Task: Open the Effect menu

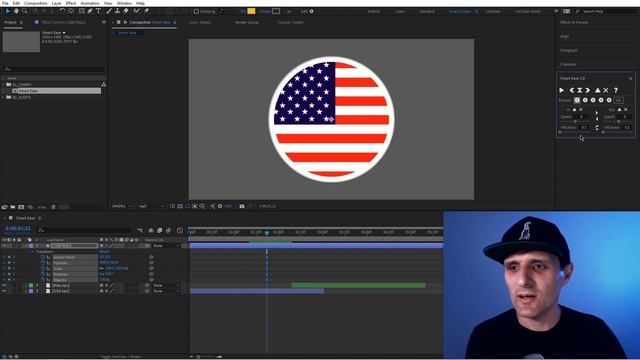Action: click(x=71, y=3)
